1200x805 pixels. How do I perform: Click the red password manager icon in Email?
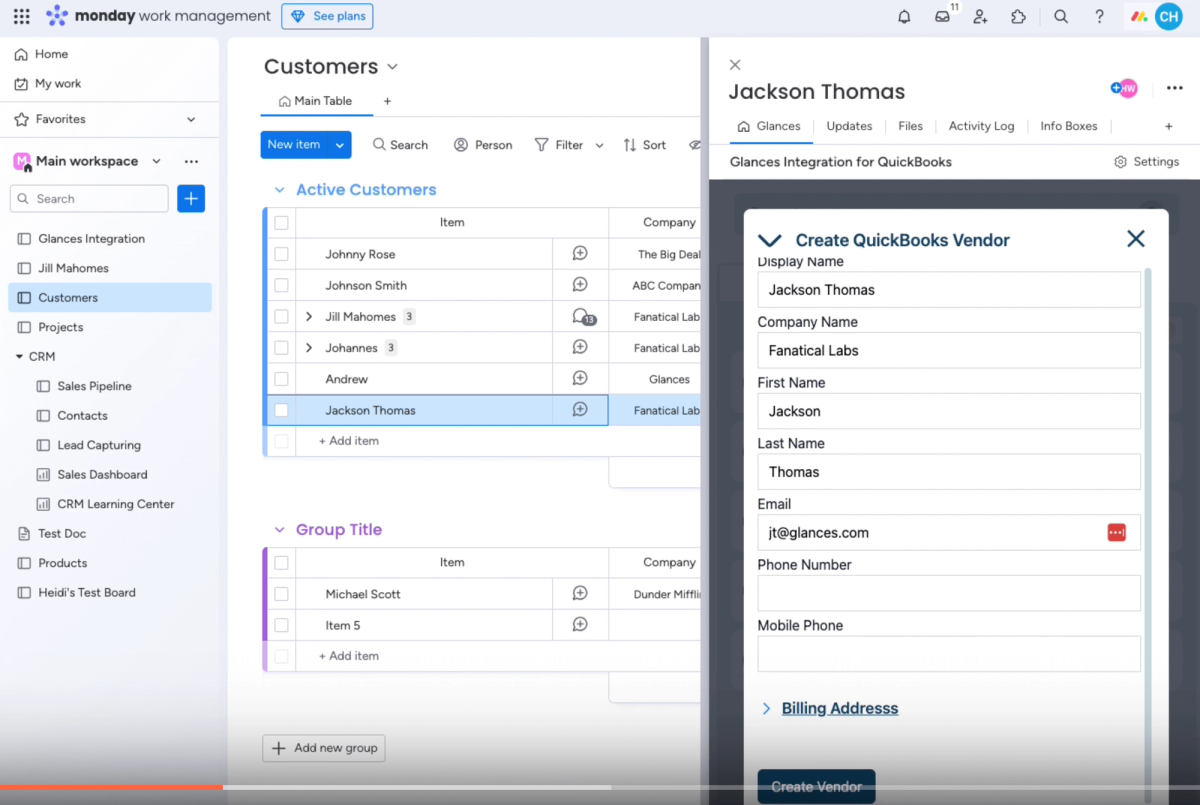click(x=1117, y=532)
